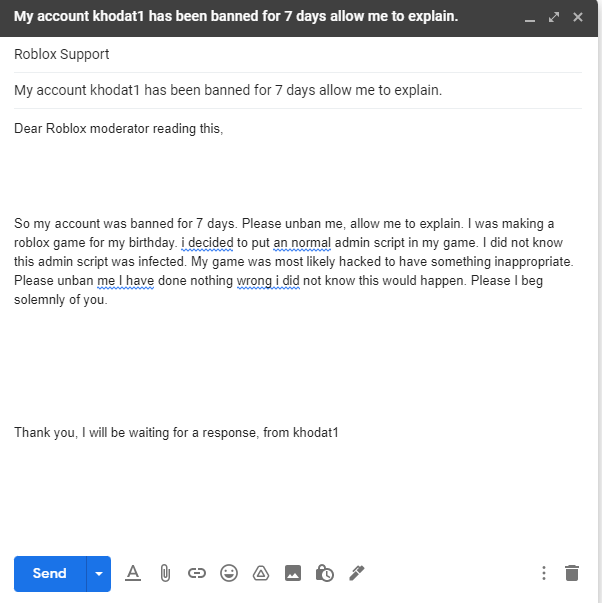Open more options three-dot menu
The width and height of the screenshot is (602, 603).
tap(544, 573)
